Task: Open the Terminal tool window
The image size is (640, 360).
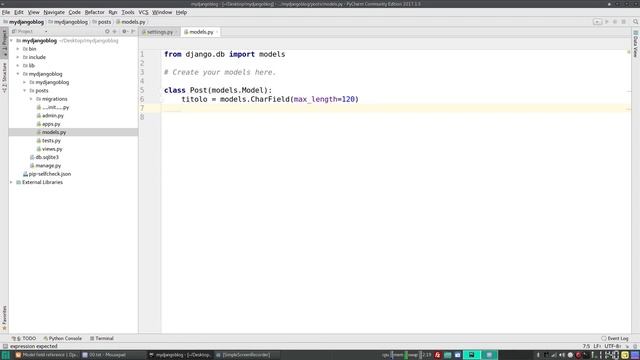Action: [x=102, y=338]
